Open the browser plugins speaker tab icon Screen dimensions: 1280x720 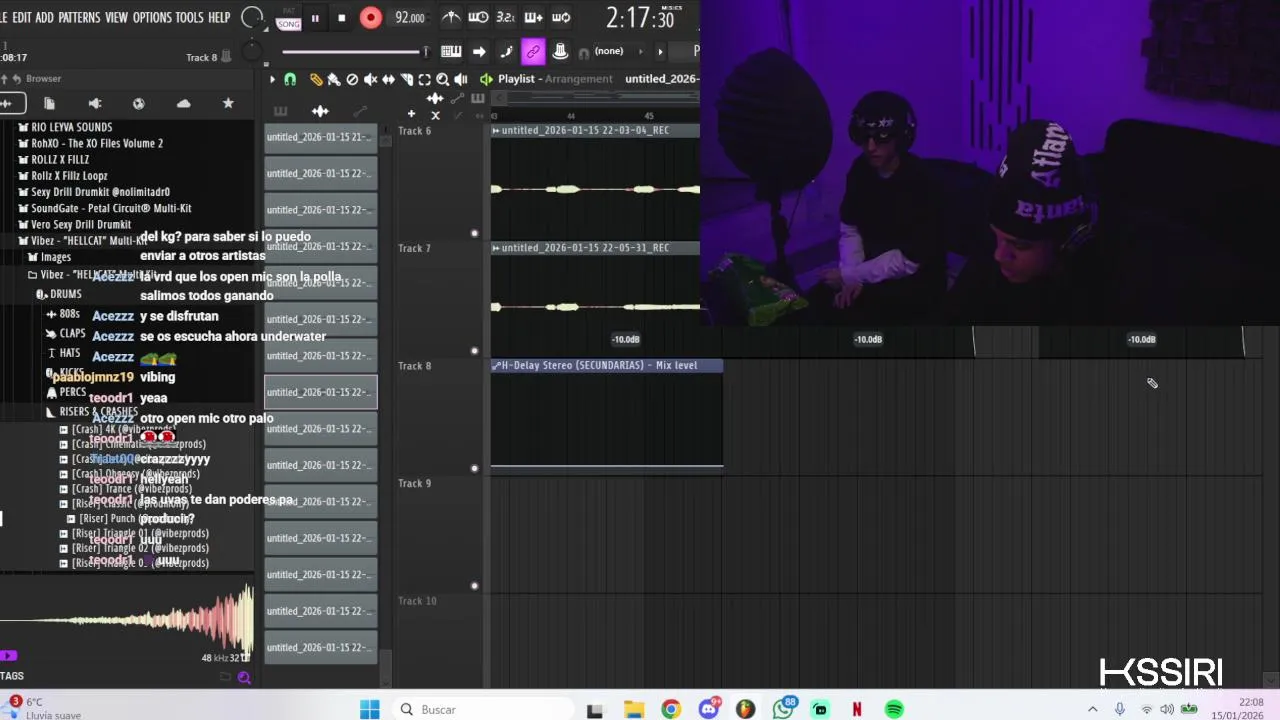click(x=95, y=103)
